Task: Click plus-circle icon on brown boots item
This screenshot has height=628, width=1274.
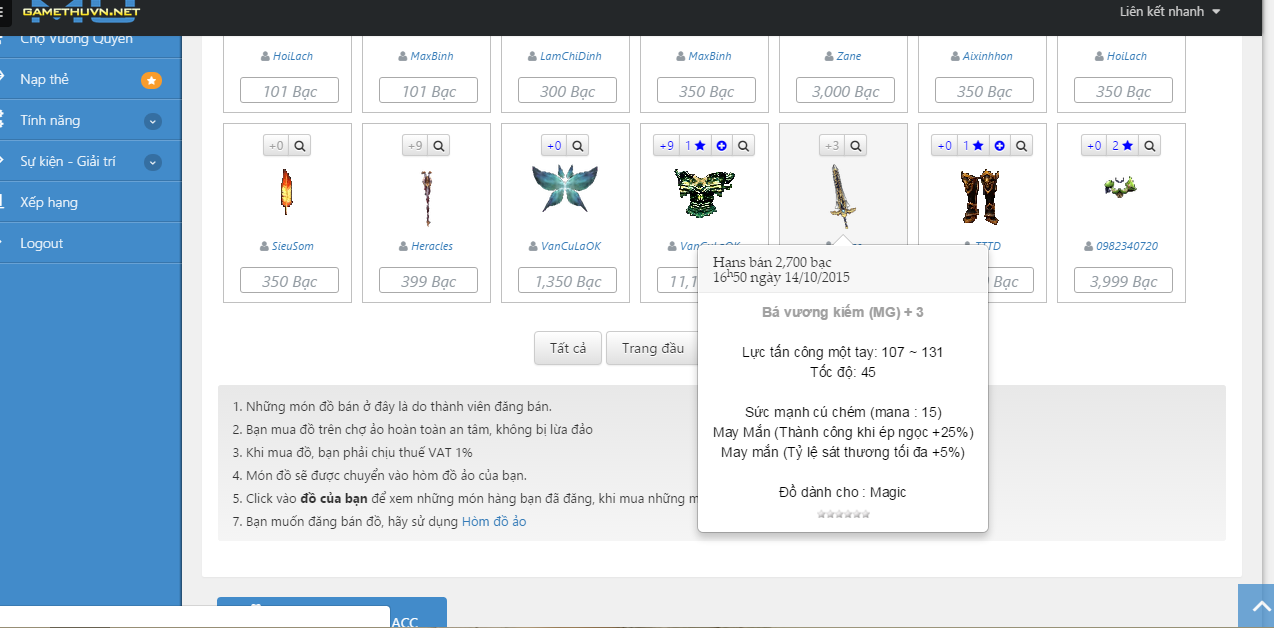Action: click(x=999, y=146)
